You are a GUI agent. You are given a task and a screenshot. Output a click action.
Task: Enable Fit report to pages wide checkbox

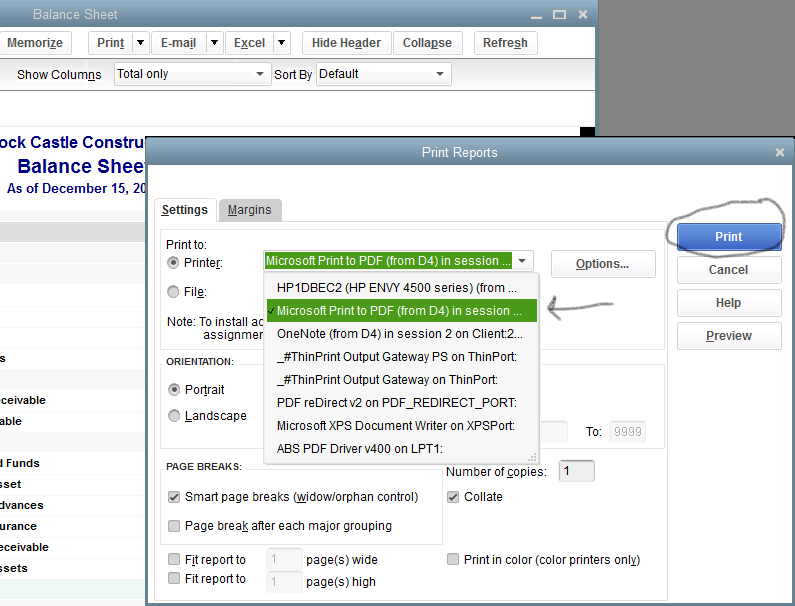click(x=174, y=559)
